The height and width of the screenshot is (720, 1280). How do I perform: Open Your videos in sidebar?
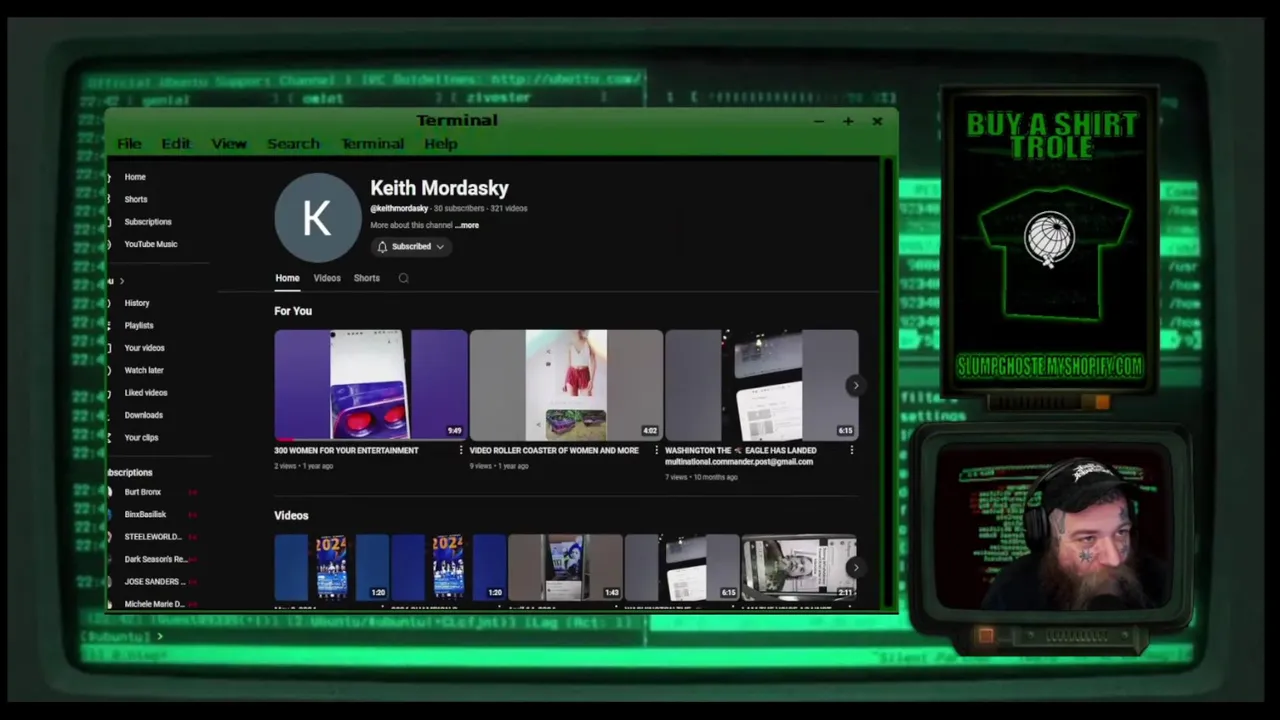(144, 348)
